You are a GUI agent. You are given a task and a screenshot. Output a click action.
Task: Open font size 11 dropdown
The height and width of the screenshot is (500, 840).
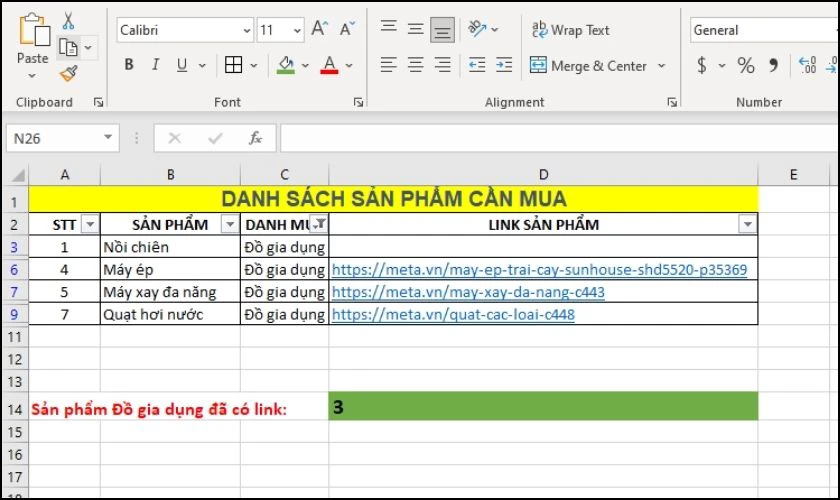tap(297, 31)
